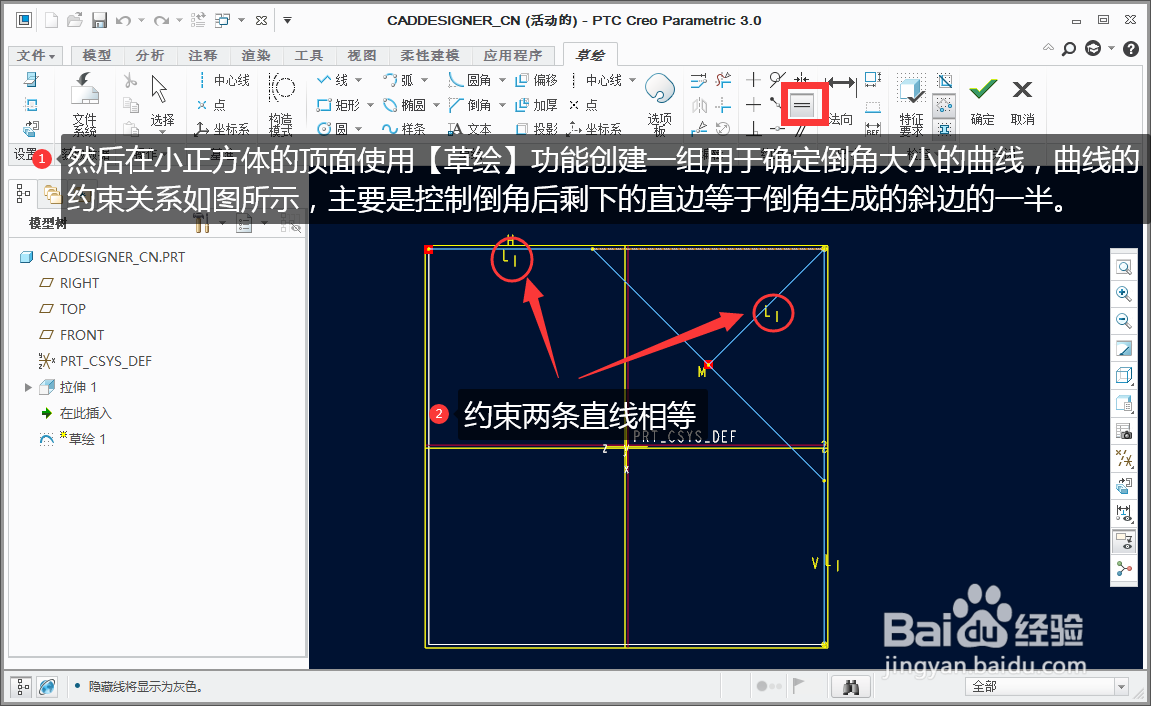Click the 法向 dimension tool

[x=840, y=101]
